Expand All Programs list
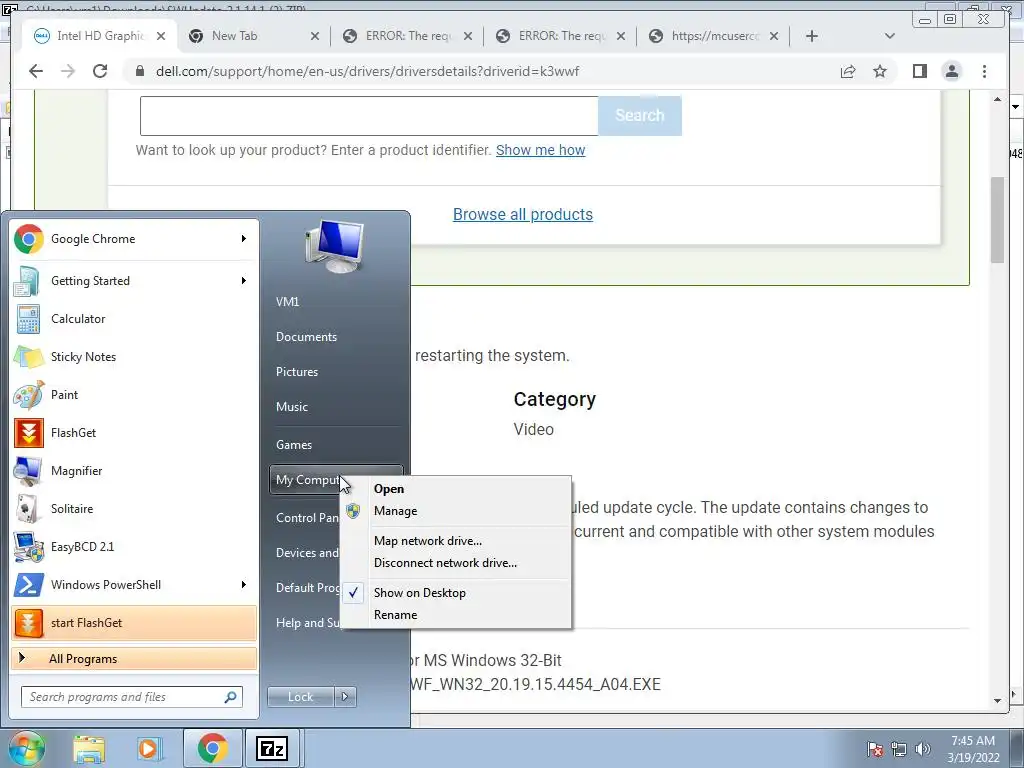Viewport: 1024px width, 768px height. click(134, 658)
